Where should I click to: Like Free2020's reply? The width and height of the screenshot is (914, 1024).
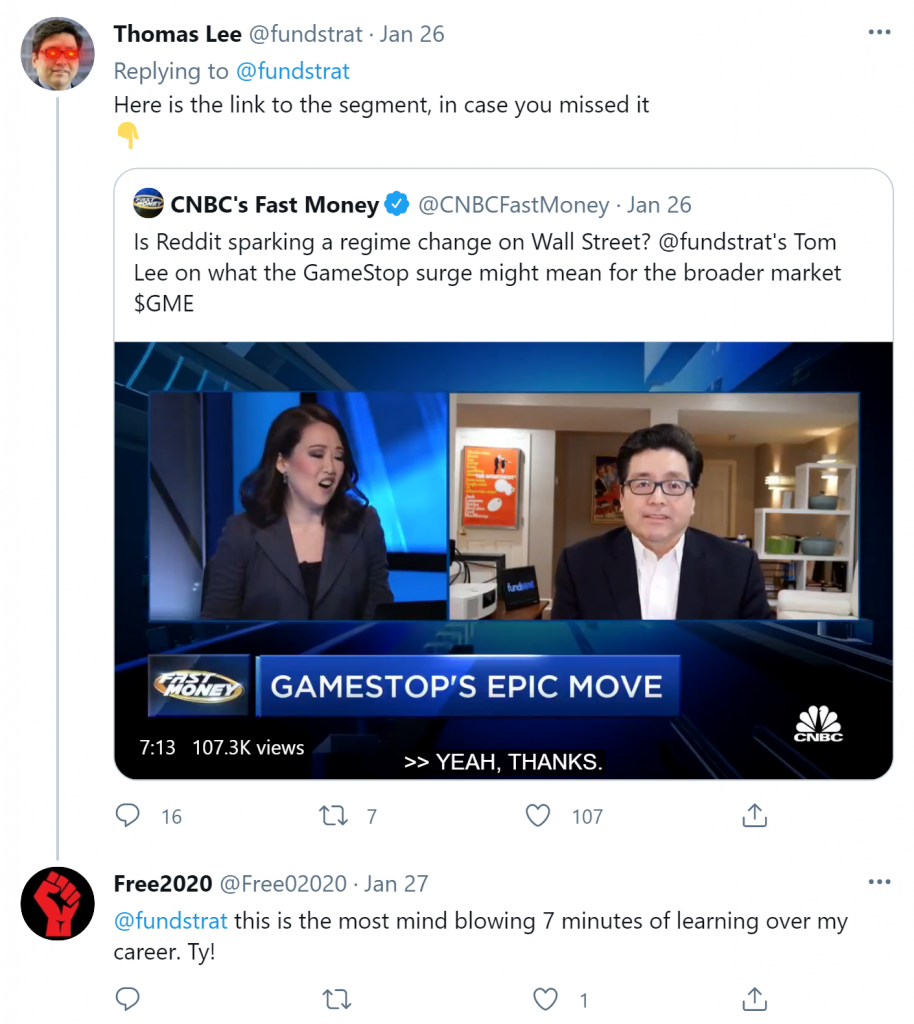pyautogui.click(x=545, y=999)
